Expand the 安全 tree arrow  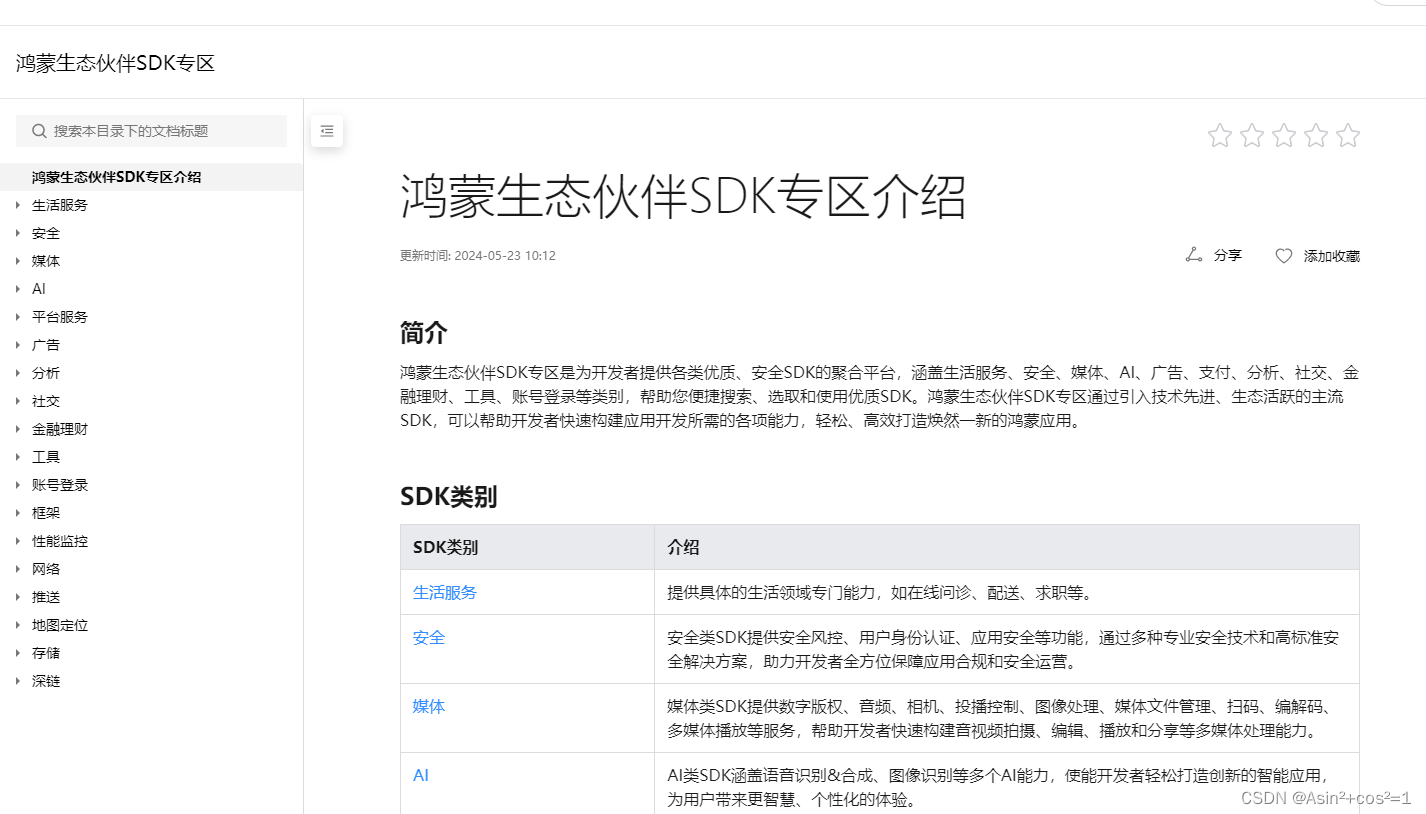(x=18, y=233)
